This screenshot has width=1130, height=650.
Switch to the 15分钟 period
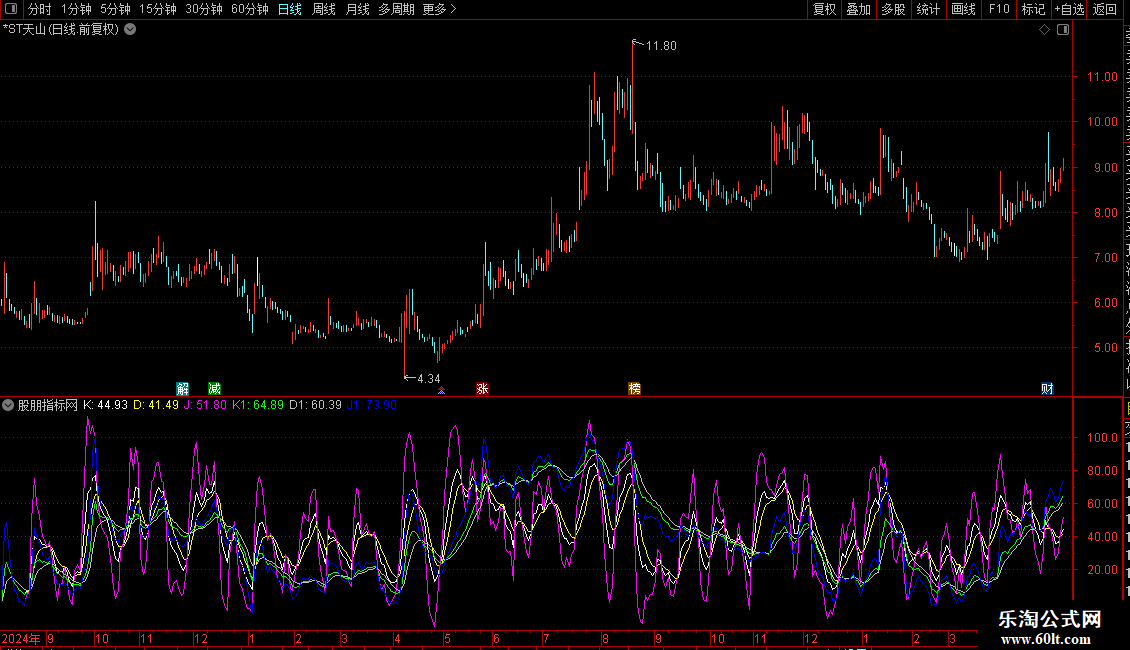click(x=158, y=9)
